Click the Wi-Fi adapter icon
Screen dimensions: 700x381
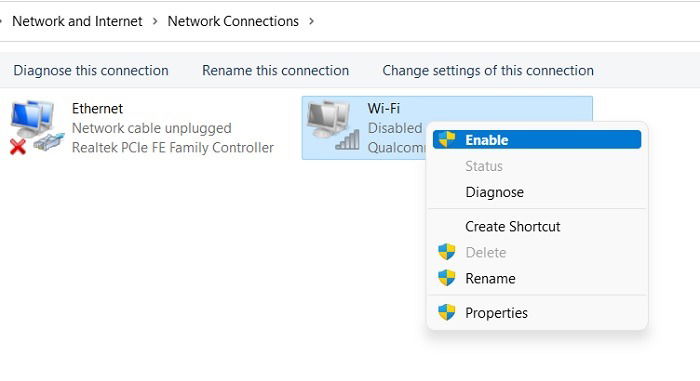tap(333, 125)
